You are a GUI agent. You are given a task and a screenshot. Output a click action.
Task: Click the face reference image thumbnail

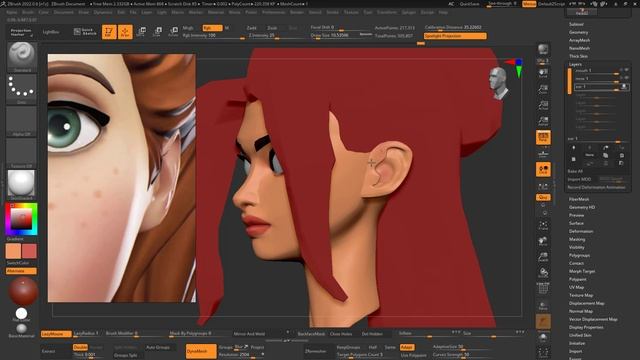click(122, 178)
